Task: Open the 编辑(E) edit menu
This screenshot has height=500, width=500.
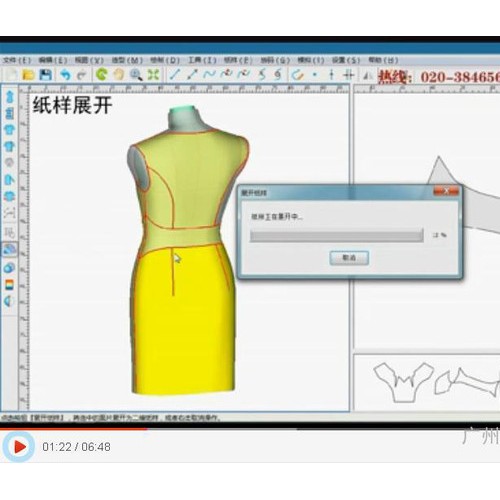Action: coord(53,60)
